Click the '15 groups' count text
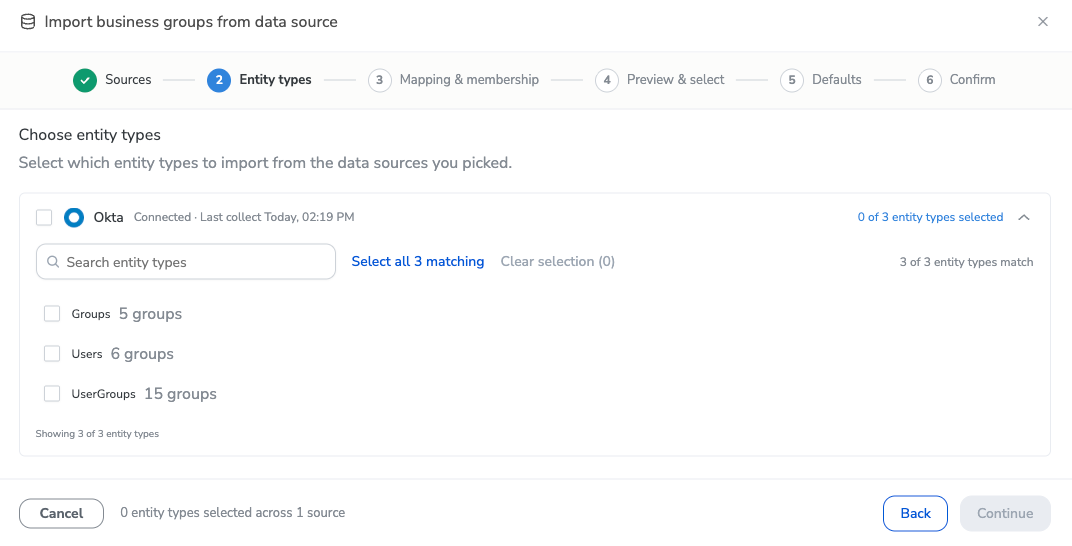 [x=180, y=394]
